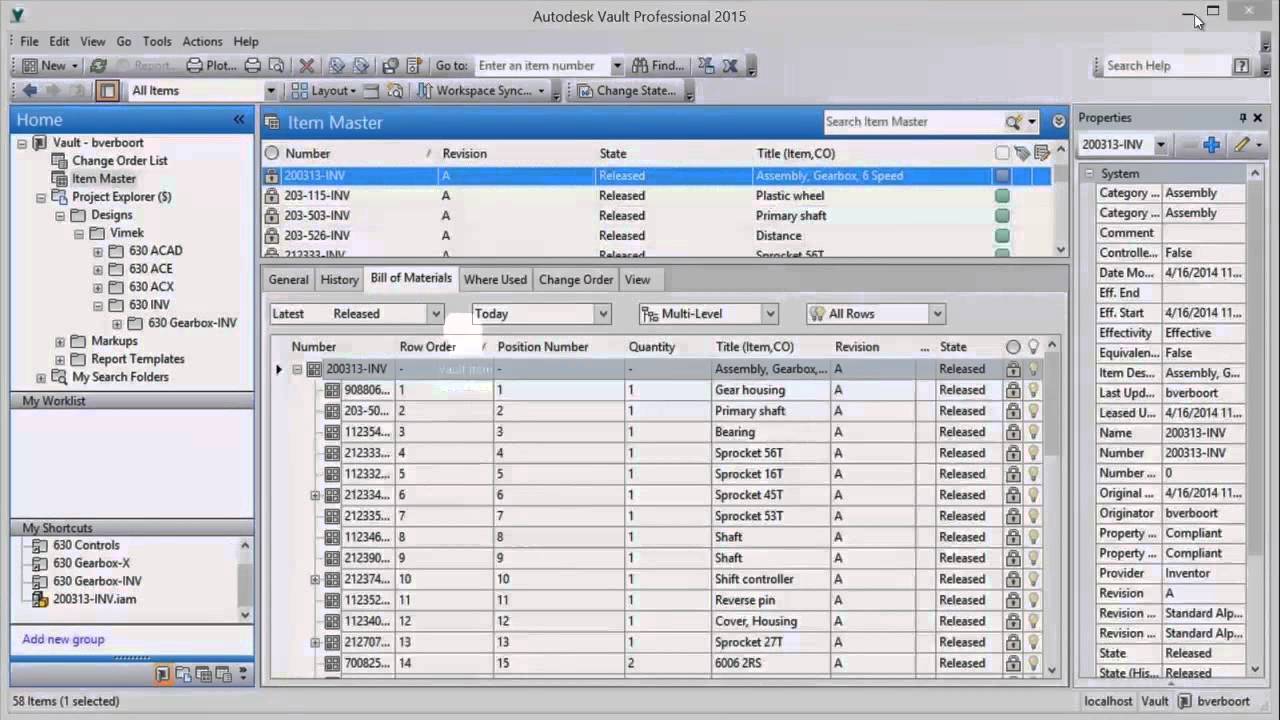The image size is (1280, 720).
Task: Click the binoculars Find icon
Action: pos(639,66)
